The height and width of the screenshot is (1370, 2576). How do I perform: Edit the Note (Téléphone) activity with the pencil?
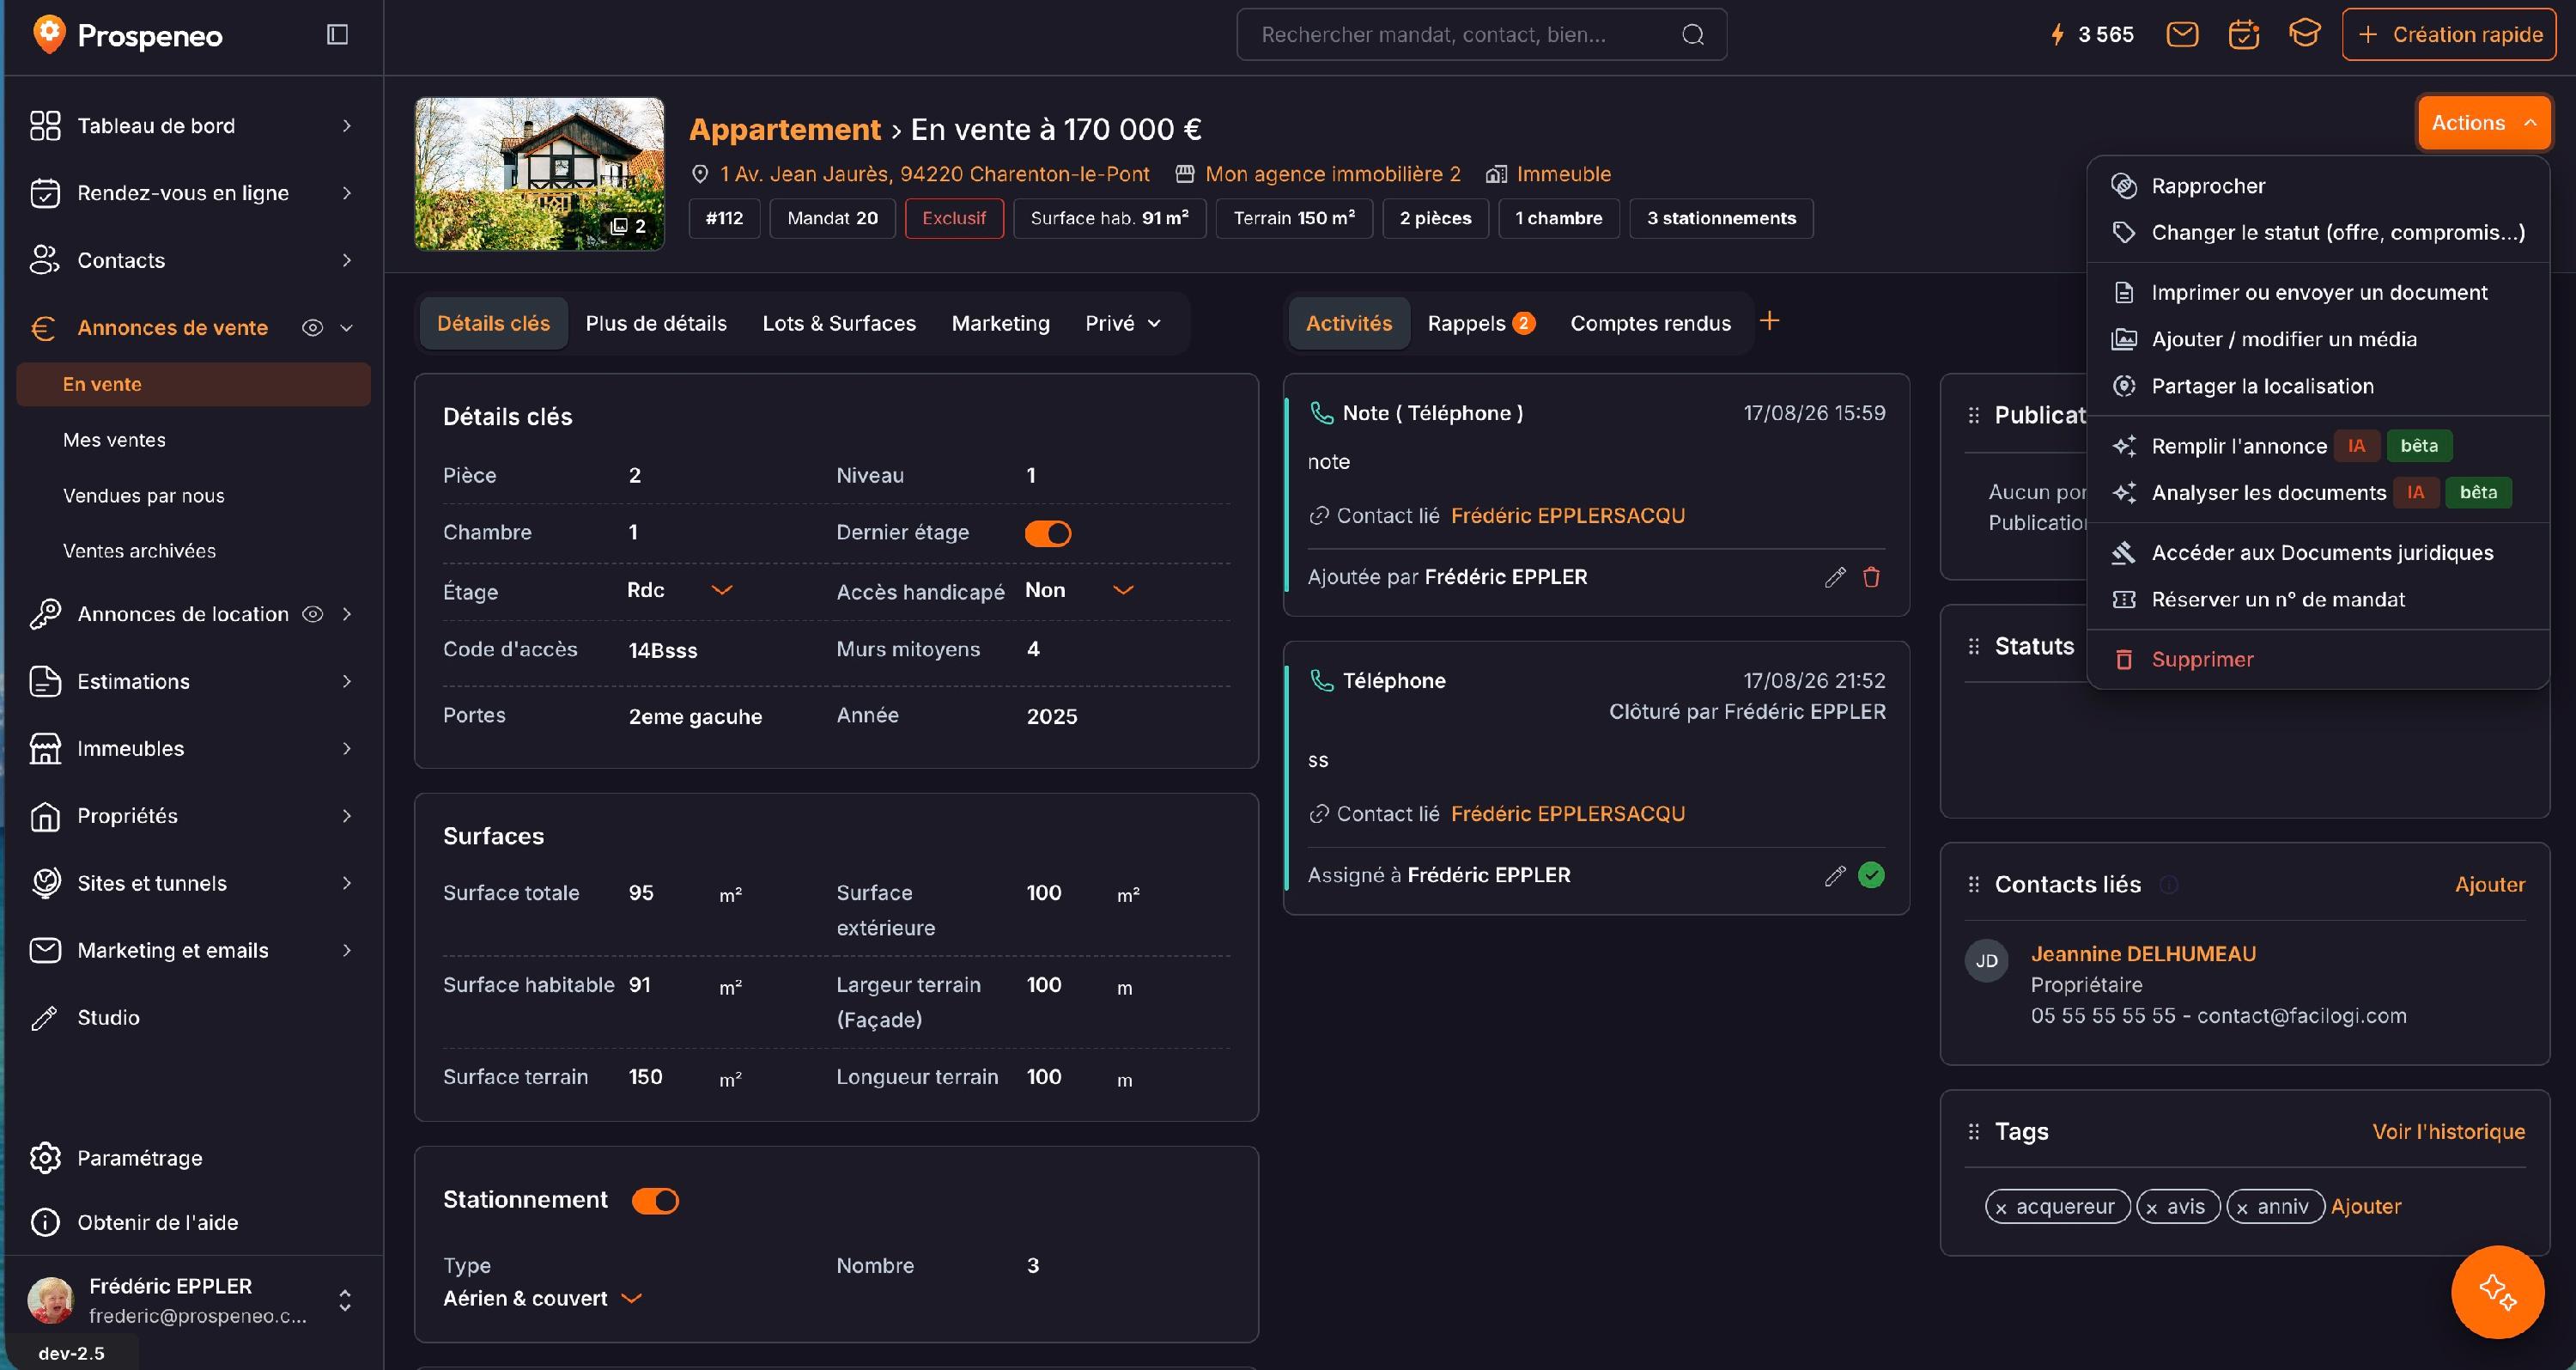click(1834, 577)
